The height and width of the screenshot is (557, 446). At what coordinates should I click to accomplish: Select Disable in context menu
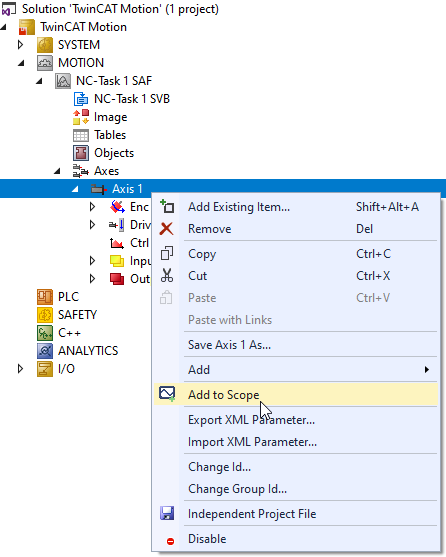[x=296, y=539]
